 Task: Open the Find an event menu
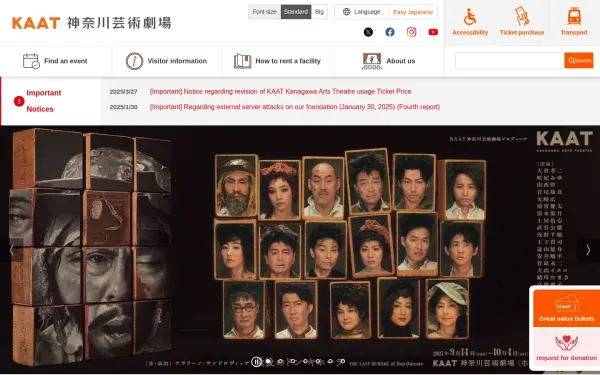pos(55,61)
